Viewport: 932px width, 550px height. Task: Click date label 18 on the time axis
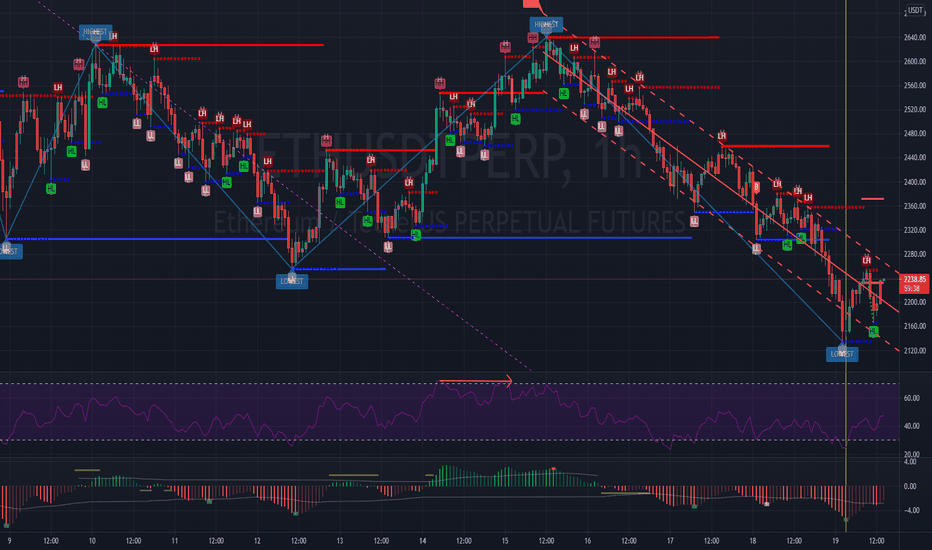752,541
